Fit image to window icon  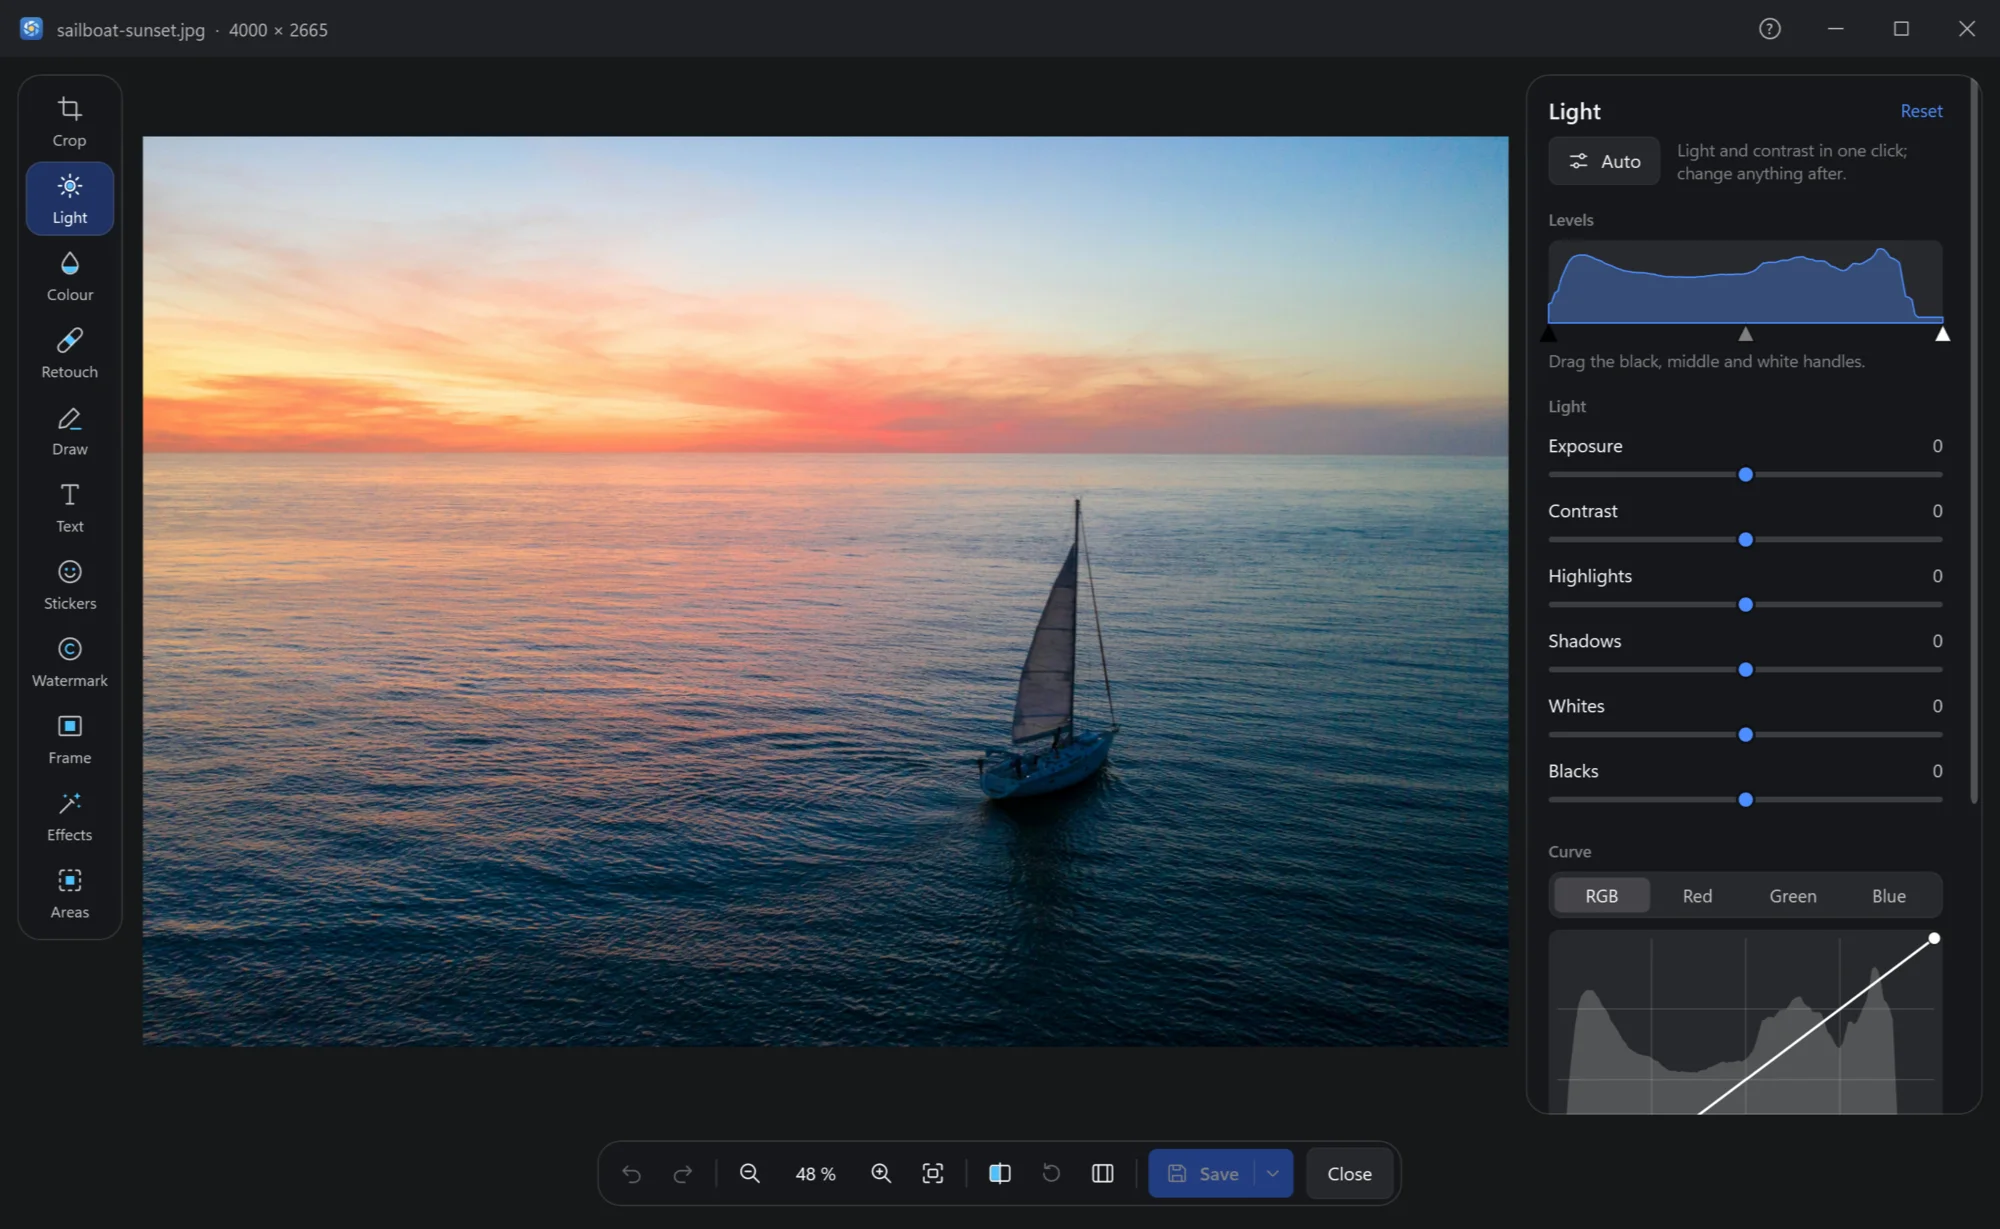933,1174
